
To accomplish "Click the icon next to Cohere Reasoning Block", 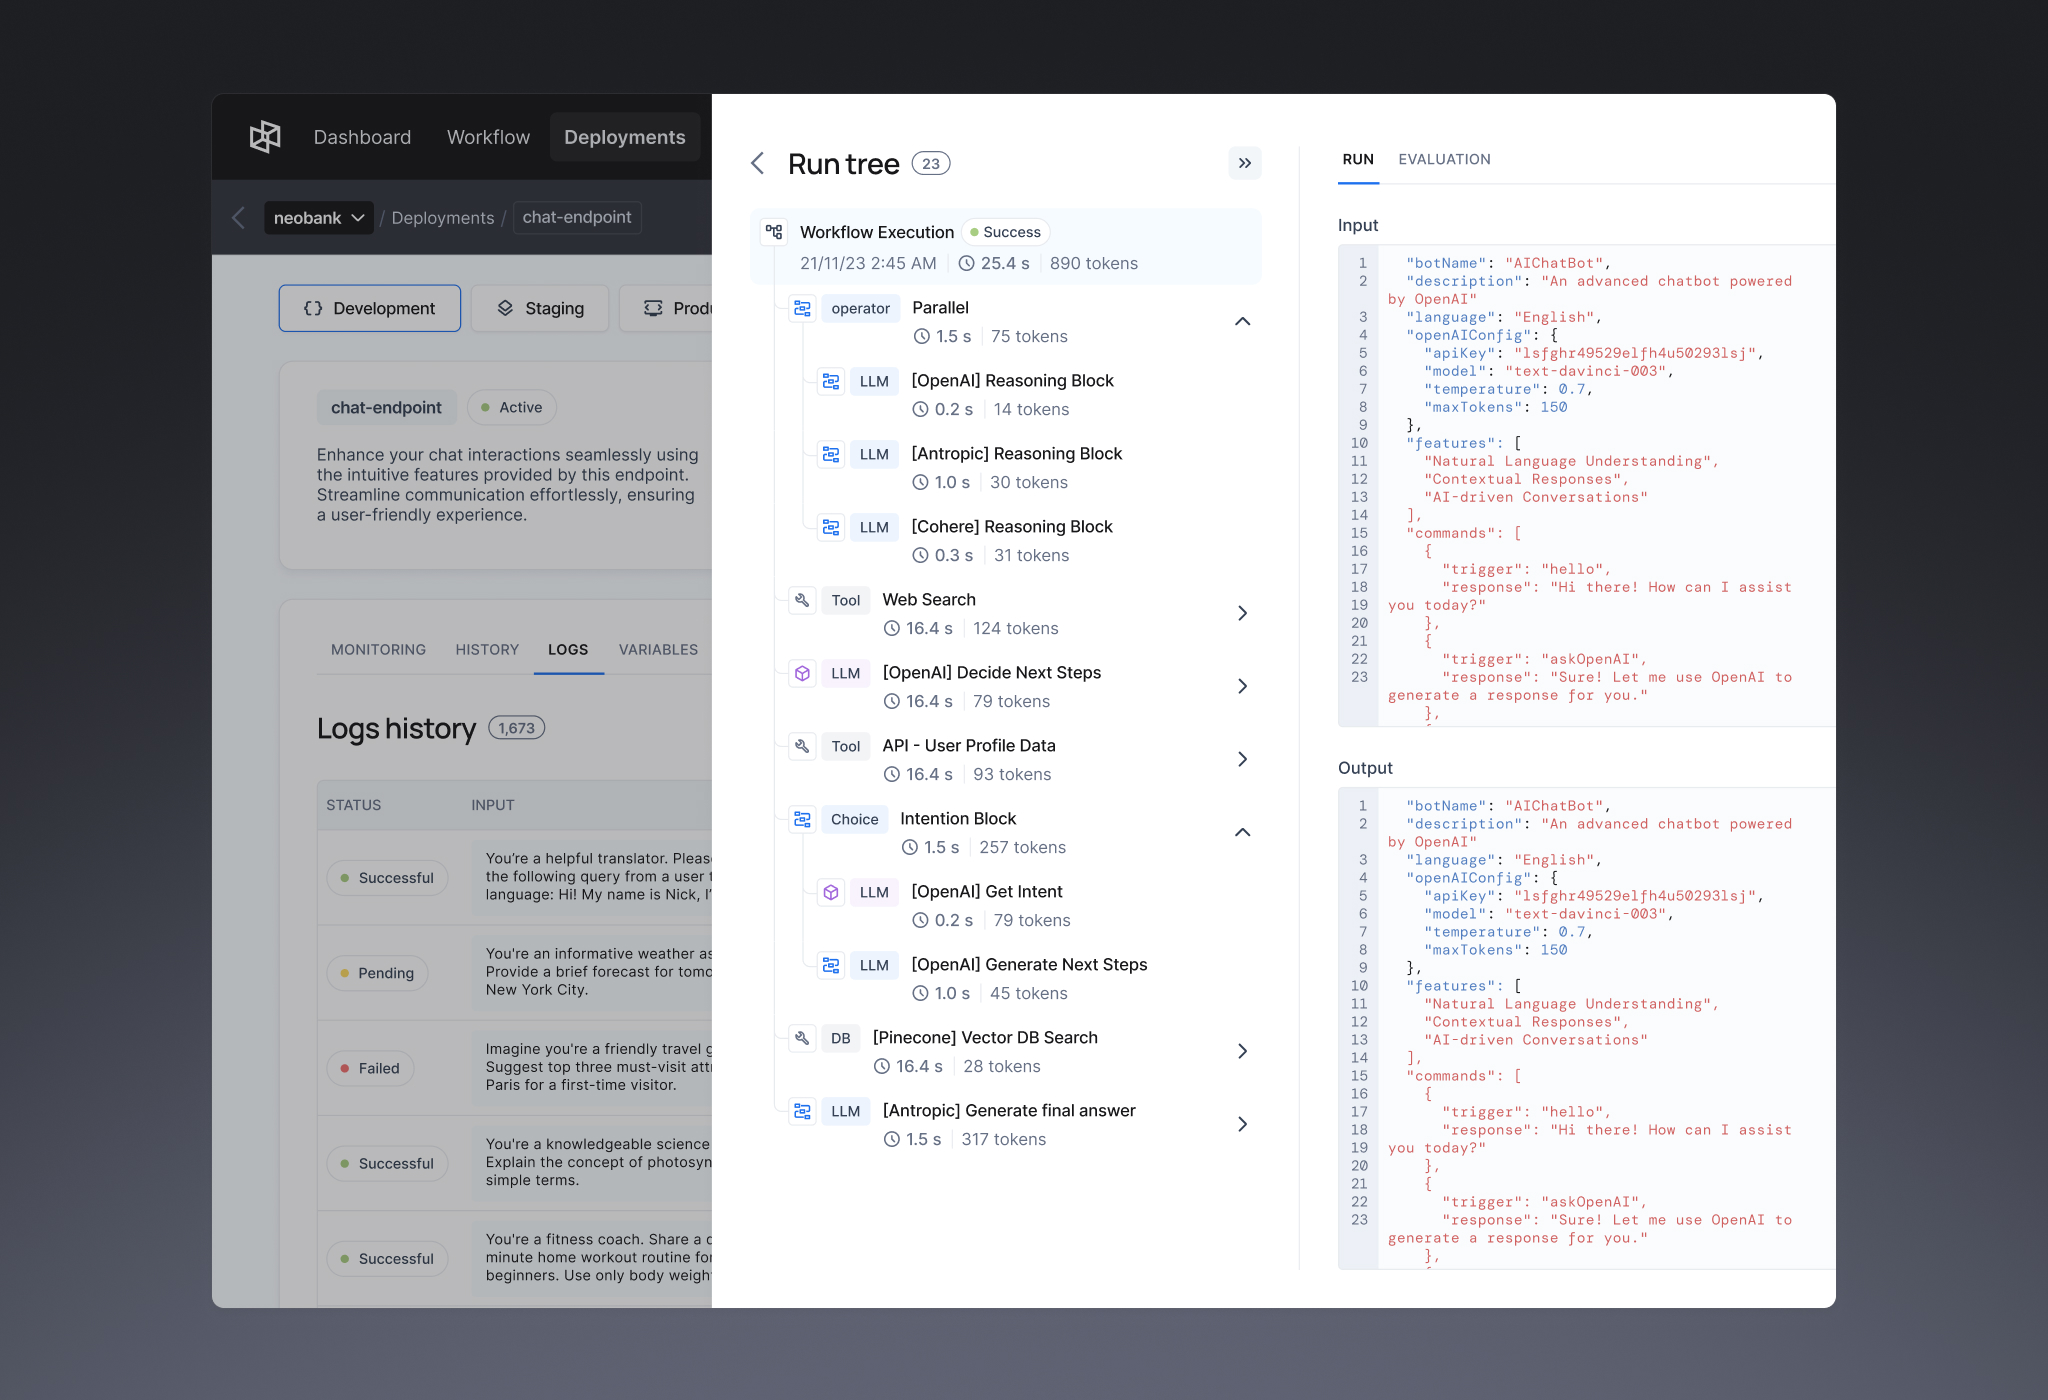I will point(830,527).
